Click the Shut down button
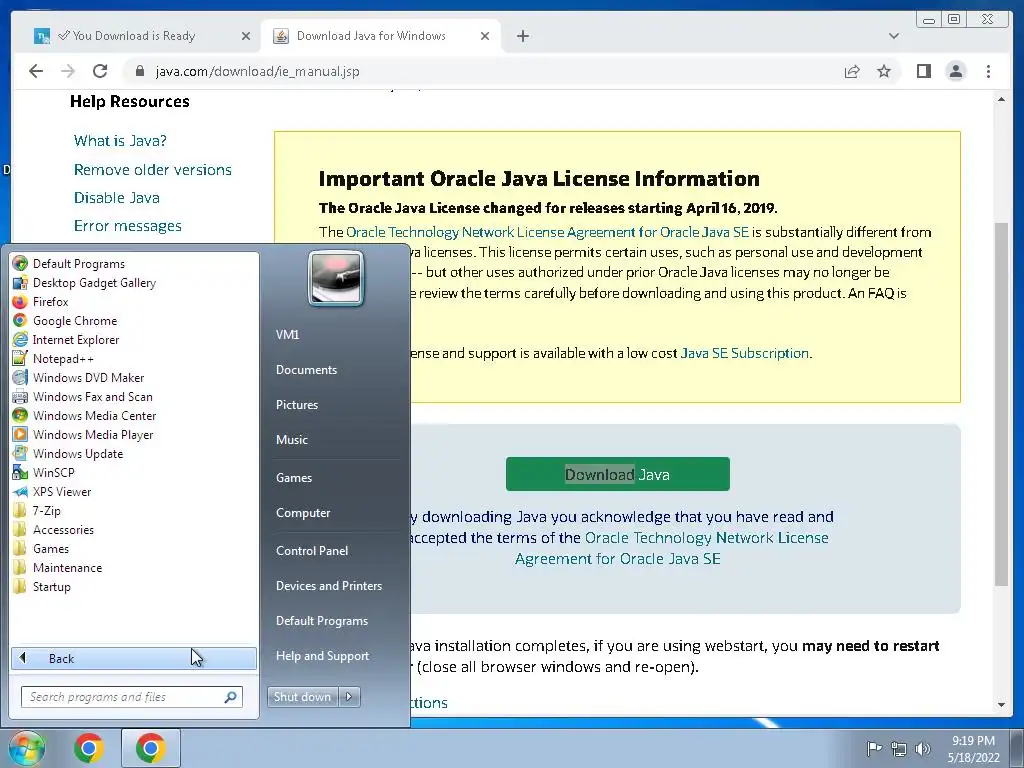The height and width of the screenshot is (768, 1024). pyautogui.click(x=302, y=697)
